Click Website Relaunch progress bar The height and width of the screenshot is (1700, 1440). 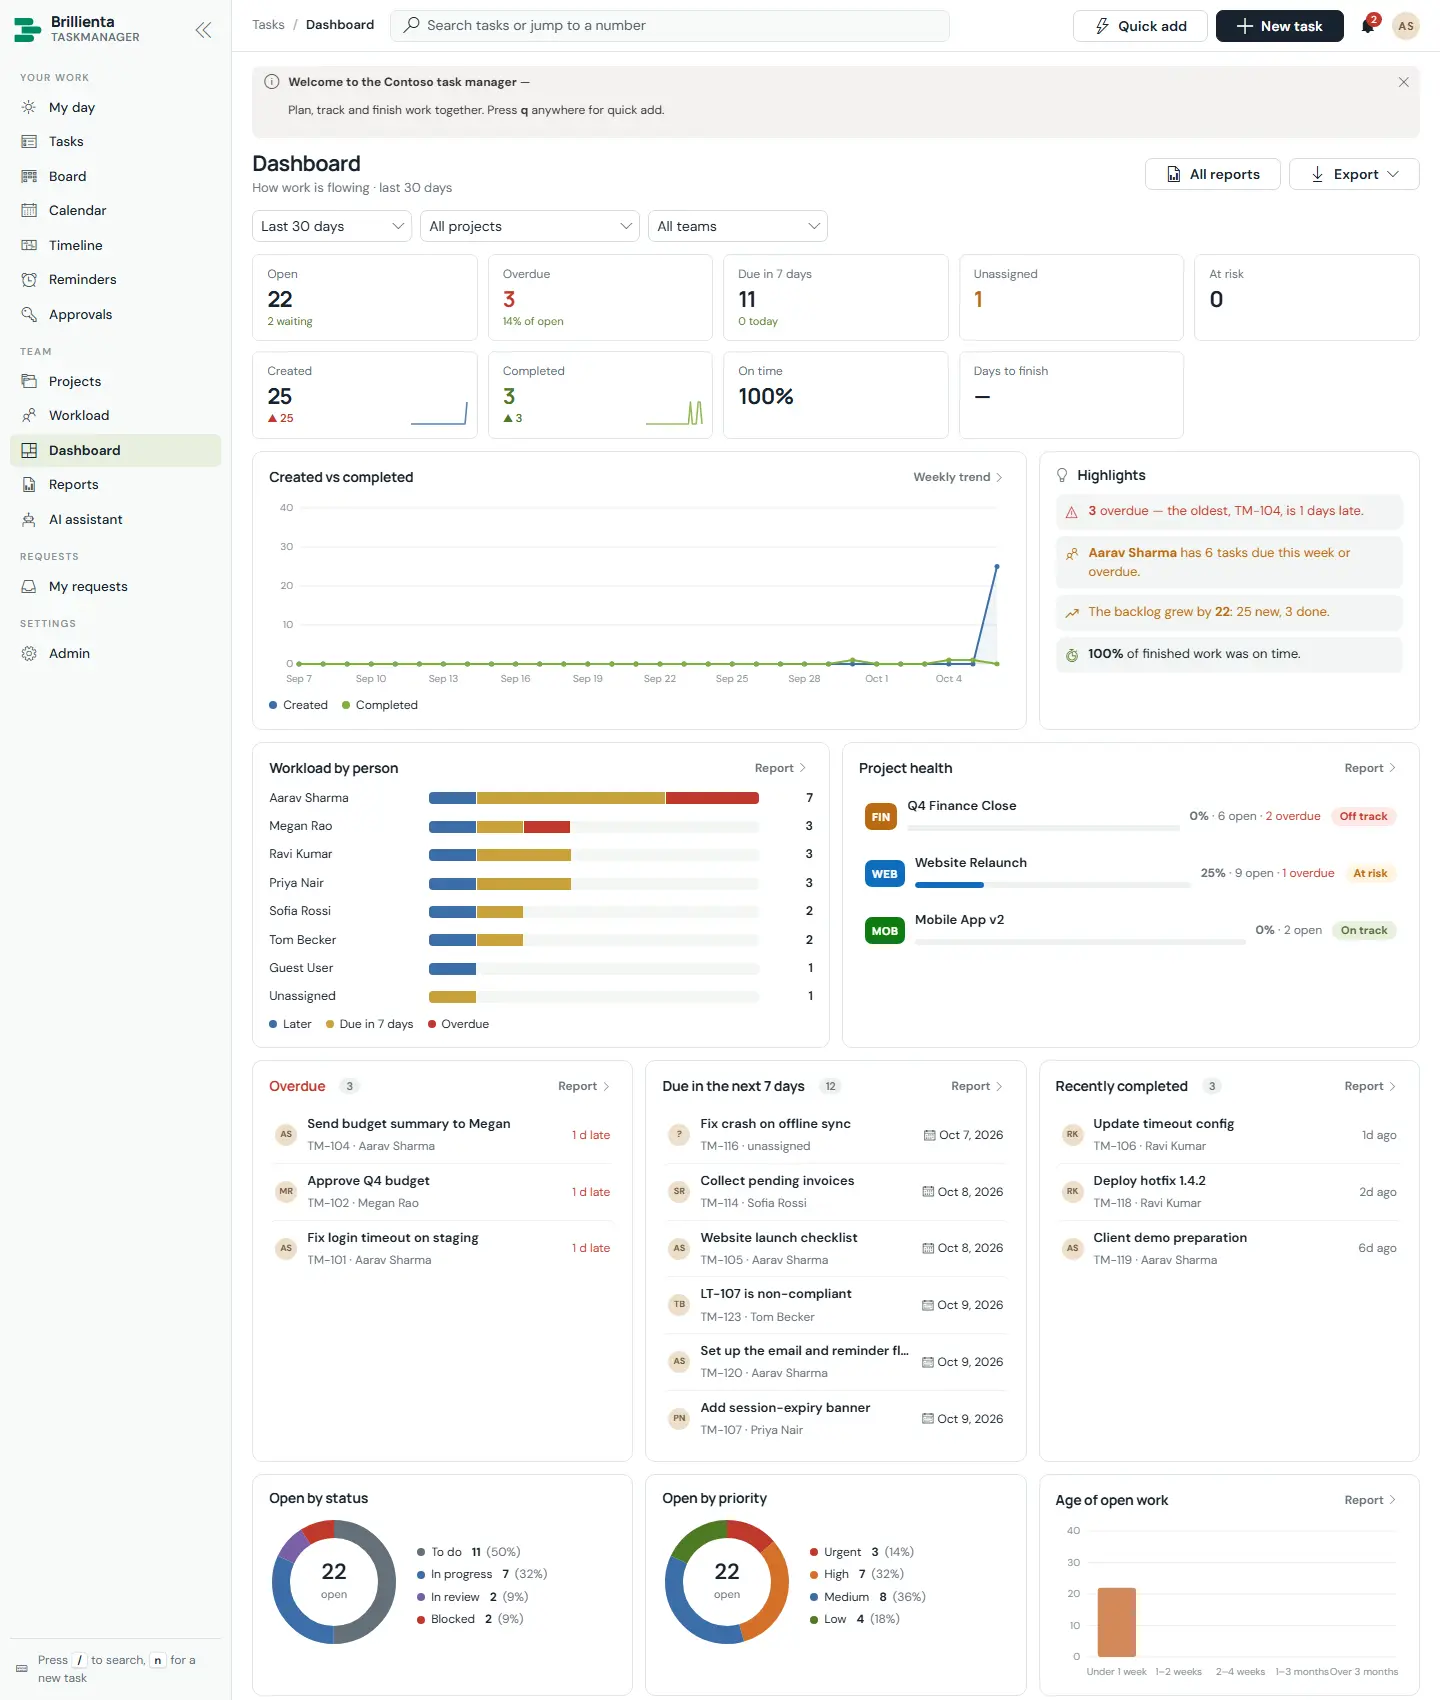1052,885
